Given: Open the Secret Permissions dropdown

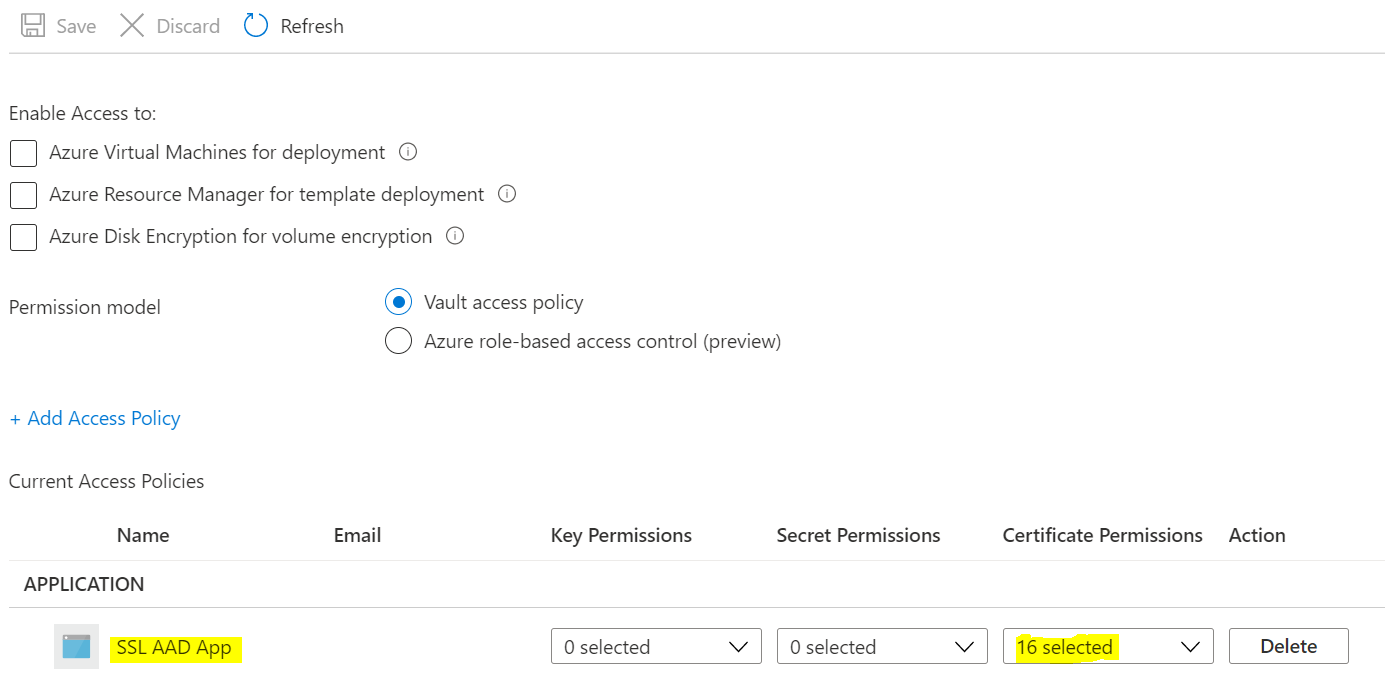Looking at the screenshot, I should (x=882, y=647).
